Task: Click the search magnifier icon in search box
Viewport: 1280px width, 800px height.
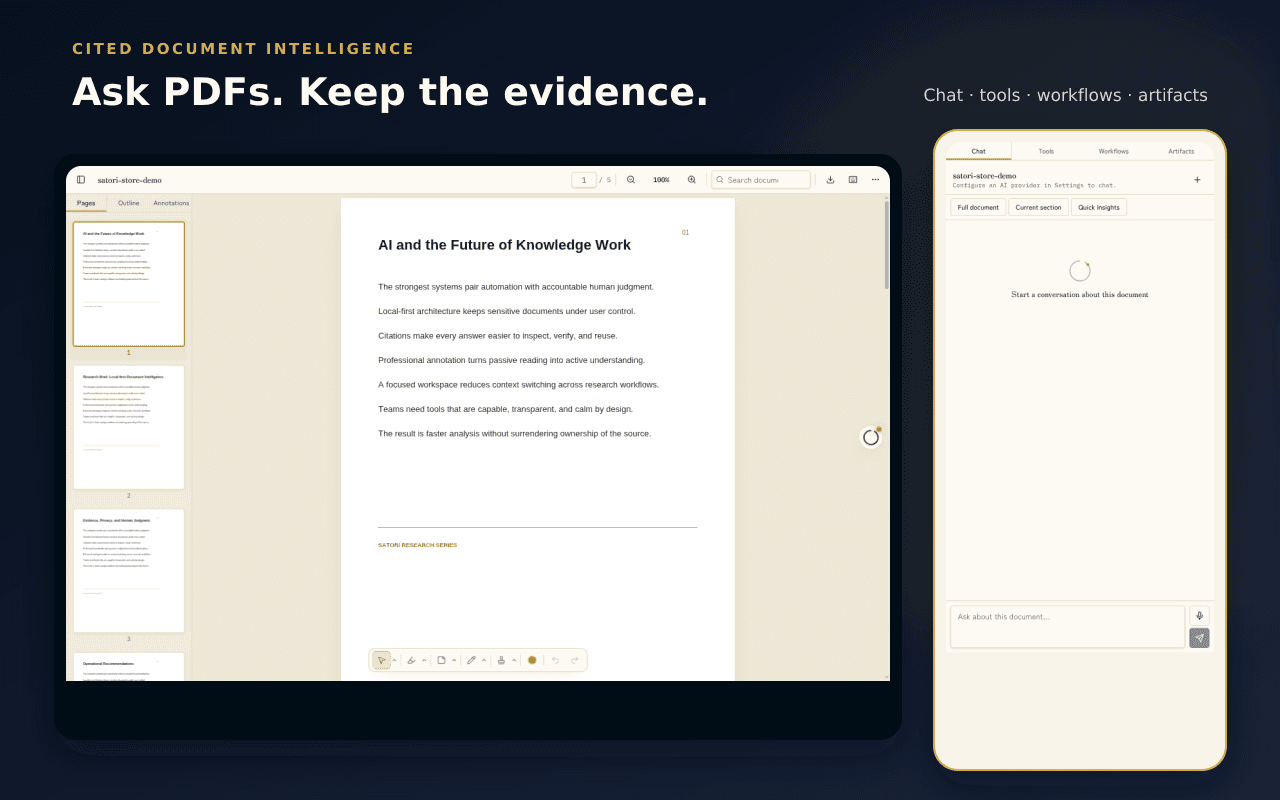Action: [720, 180]
